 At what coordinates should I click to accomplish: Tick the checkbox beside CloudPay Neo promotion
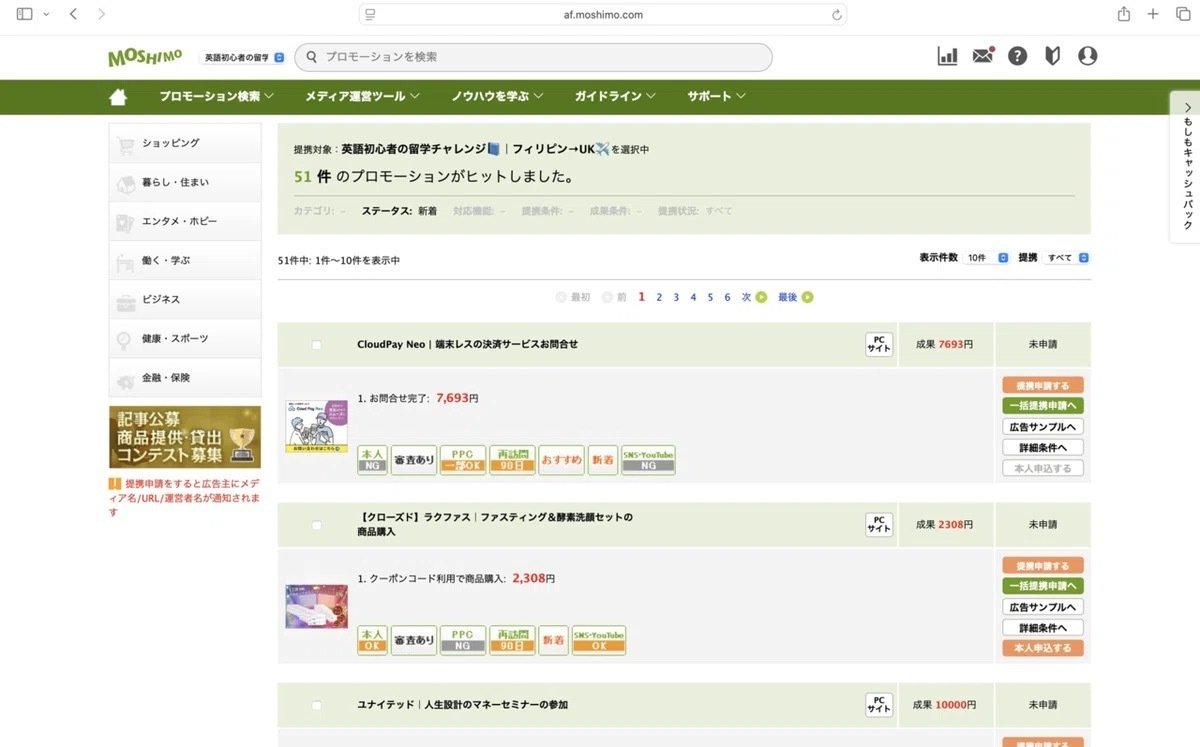click(x=316, y=344)
